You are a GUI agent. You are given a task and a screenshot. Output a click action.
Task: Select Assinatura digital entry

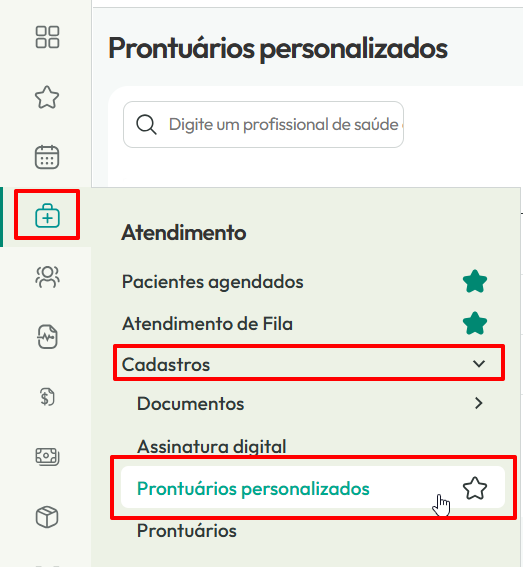pyautogui.click(x=212, y=446)
